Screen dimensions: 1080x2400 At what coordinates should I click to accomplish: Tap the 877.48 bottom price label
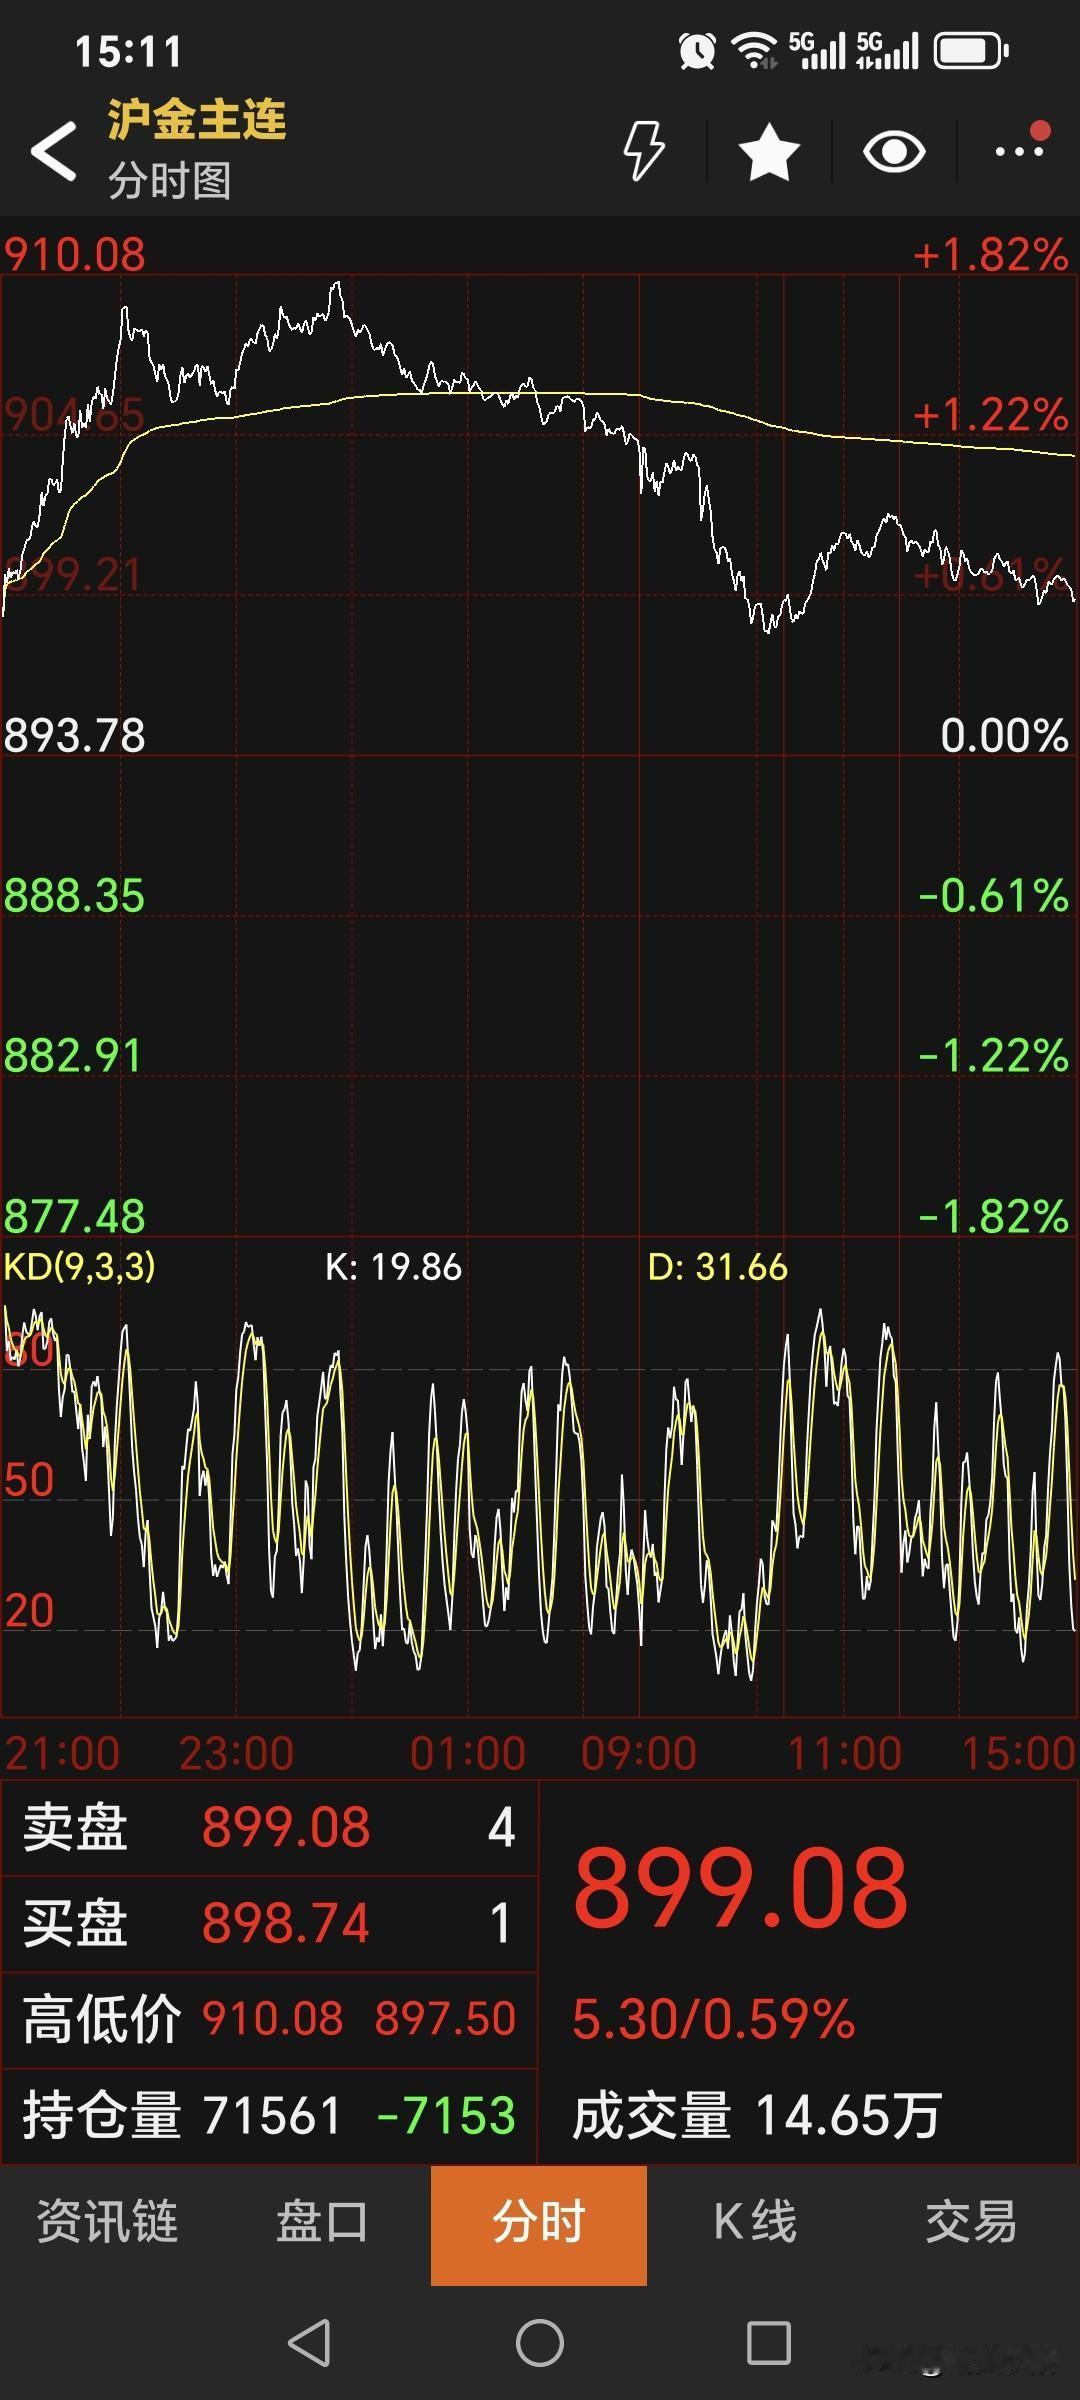pyautogui.click(x=75, y=1216)
